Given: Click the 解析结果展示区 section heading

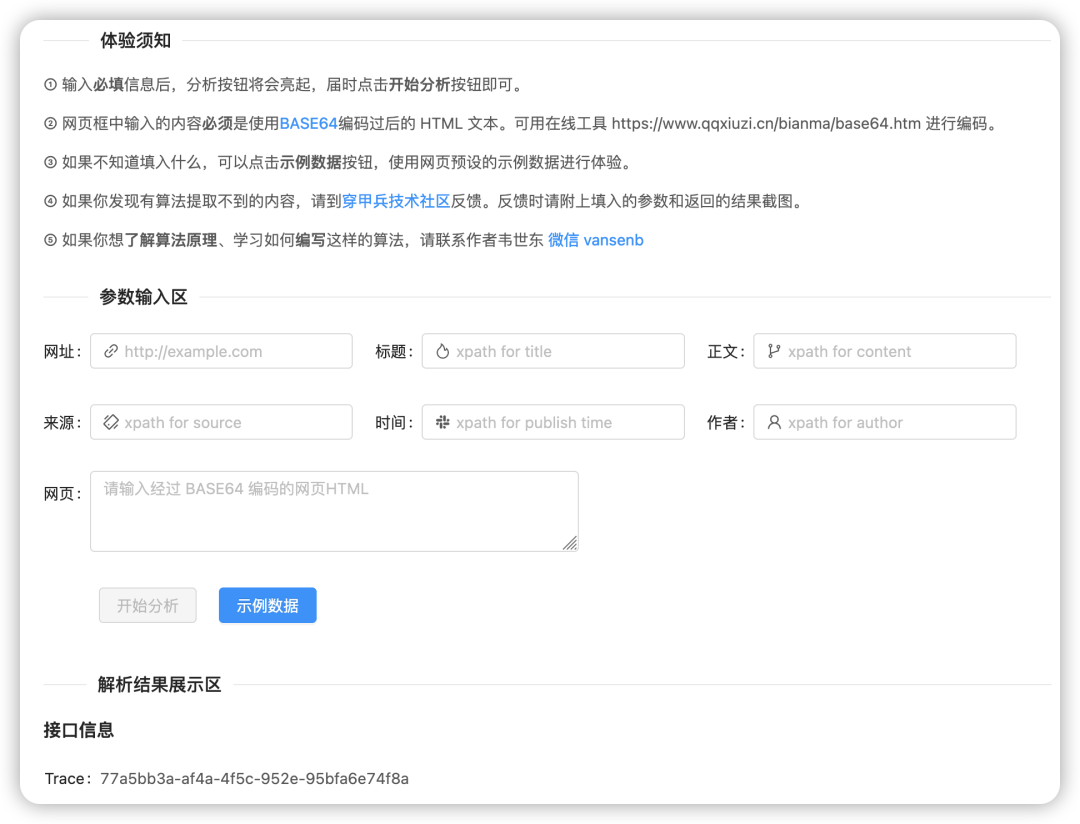Looking at the screenshot, I should click(159, 685).
